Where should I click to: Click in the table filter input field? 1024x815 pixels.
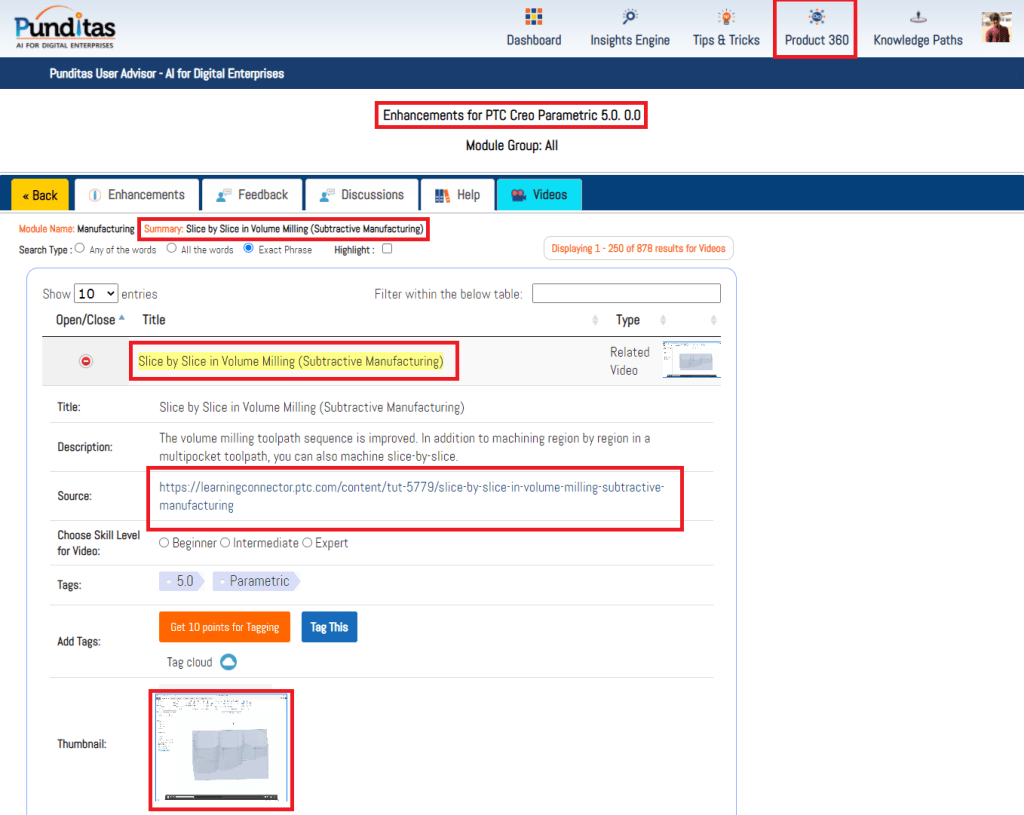(x=626, y=294)
